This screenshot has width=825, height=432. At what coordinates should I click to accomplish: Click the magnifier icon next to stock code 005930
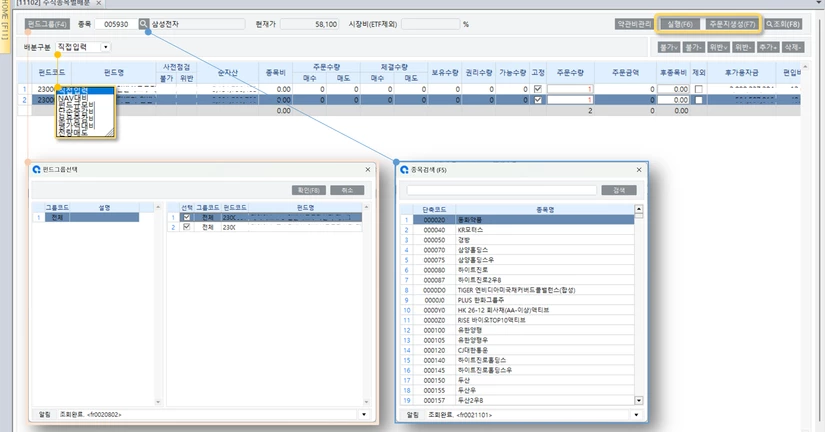click(144, 24)
